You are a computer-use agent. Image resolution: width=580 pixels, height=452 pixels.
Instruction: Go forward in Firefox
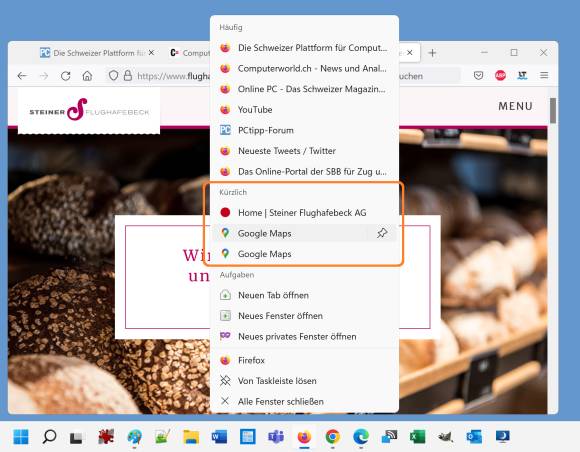pyautogui.click(x=44, y=76)
